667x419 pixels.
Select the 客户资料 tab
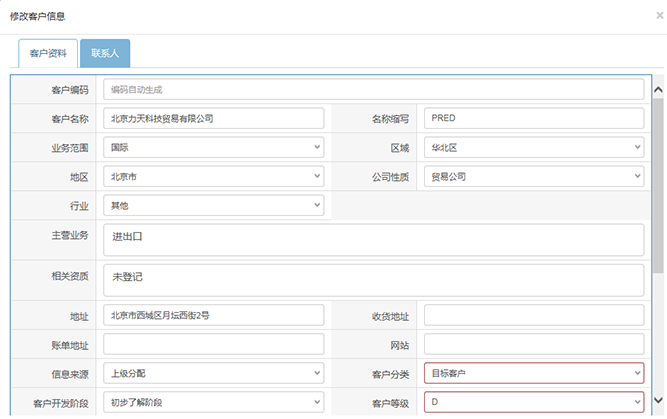click(x=48, y=54)
